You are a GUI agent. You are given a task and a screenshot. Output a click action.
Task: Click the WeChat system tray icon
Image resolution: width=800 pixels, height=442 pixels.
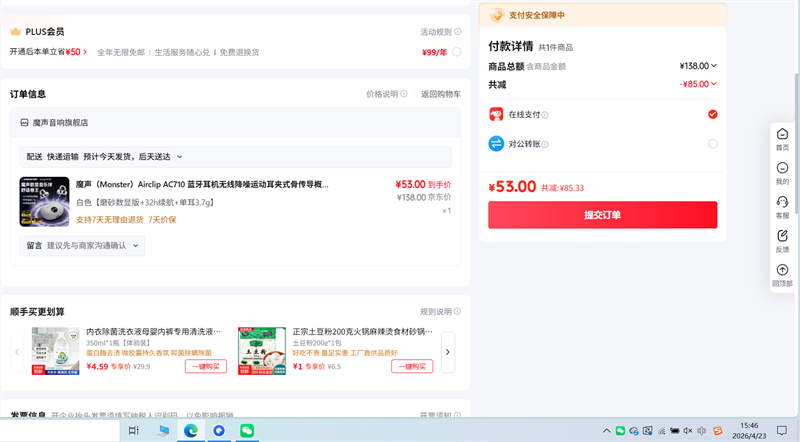(x=620, y=431)
